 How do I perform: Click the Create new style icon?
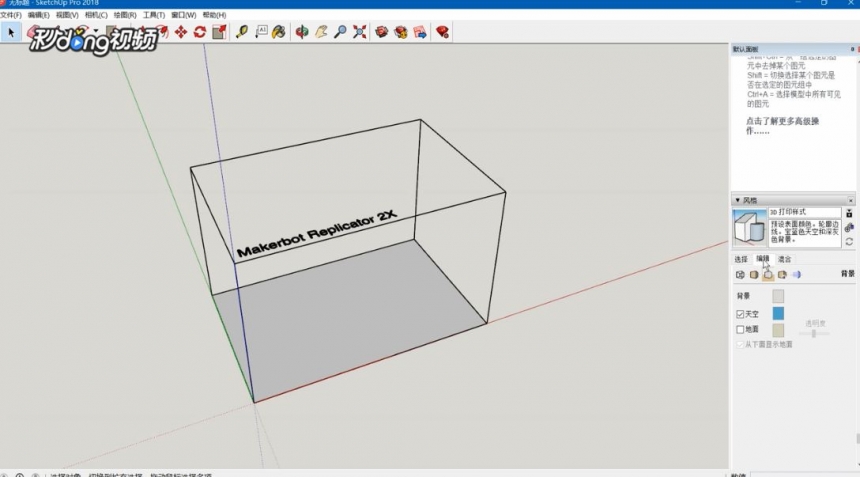(x=849, y=227)
